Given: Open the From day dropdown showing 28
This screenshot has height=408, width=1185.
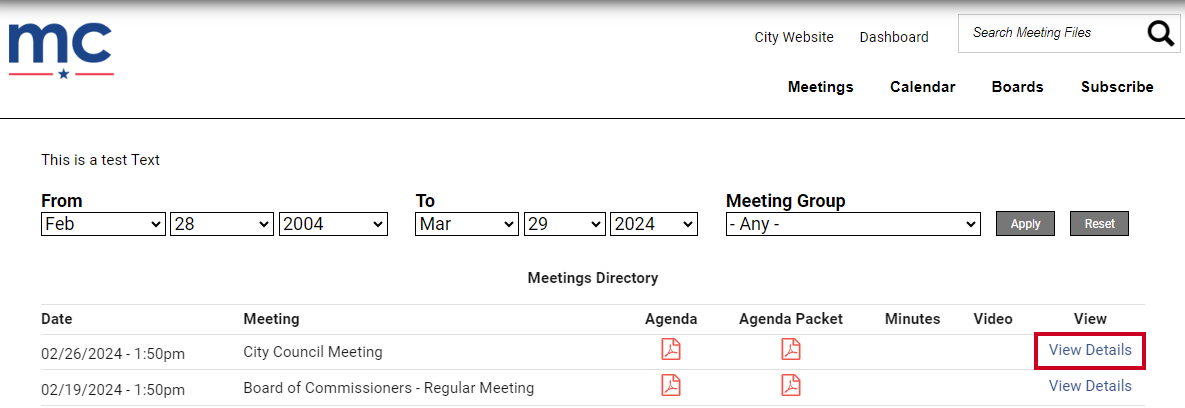Looking at the screenshot, I should coord(221,224).
